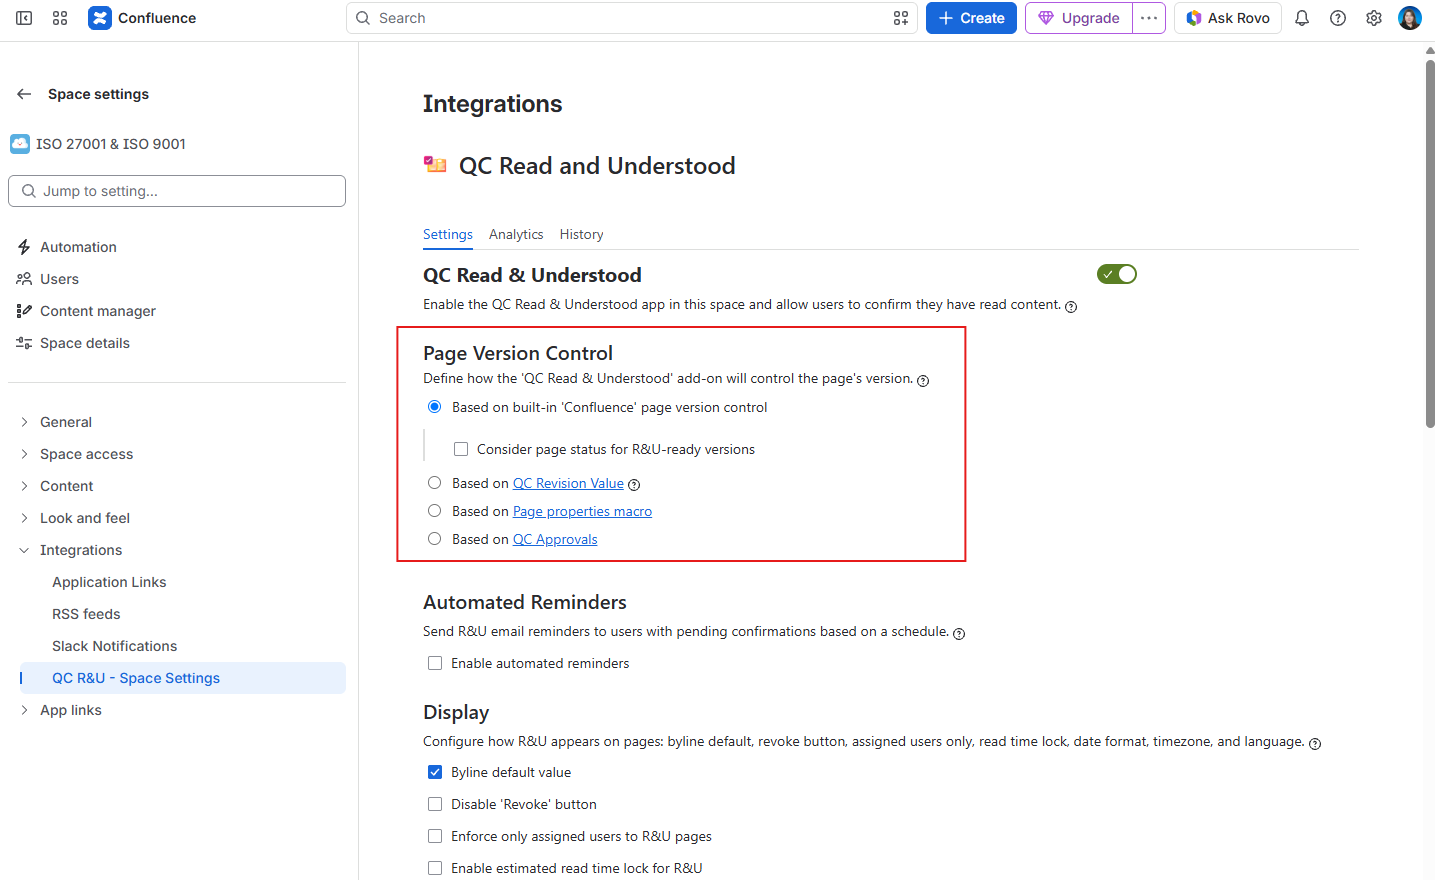The image size is (1435, 880).
Task: Open the notifications bell
Action: tap(1302, 18)
